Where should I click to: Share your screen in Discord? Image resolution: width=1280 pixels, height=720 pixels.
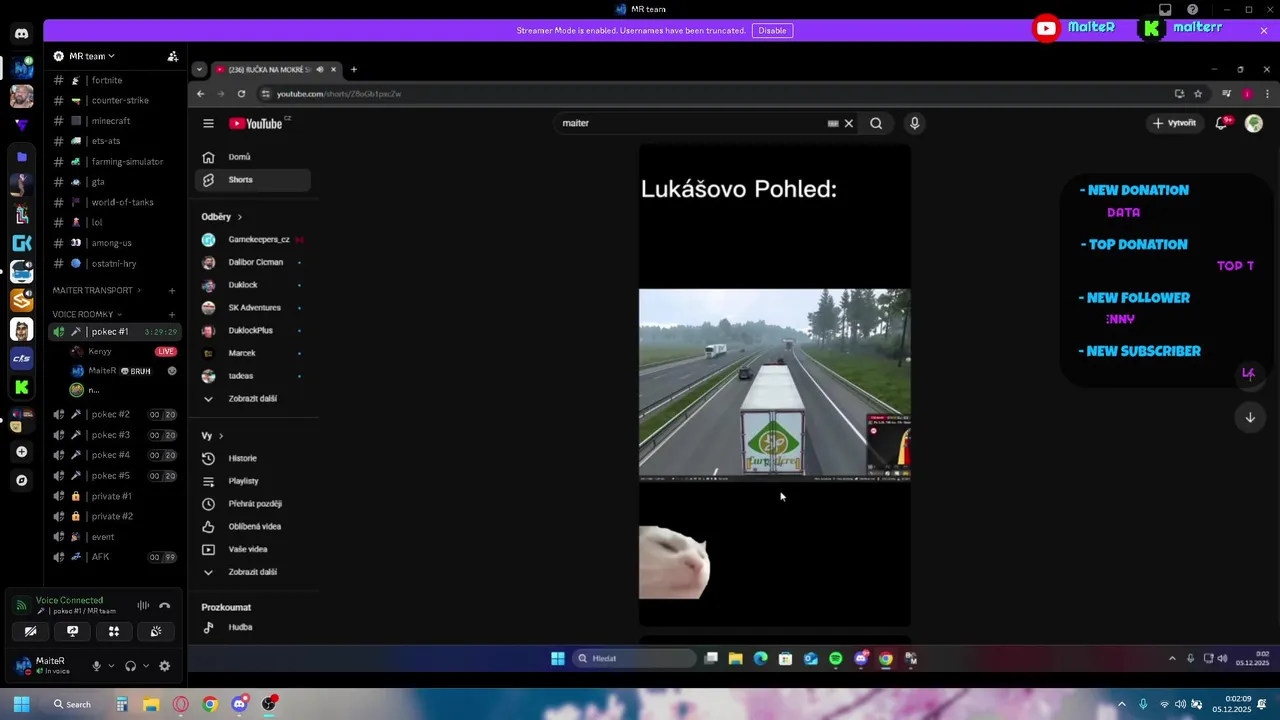pos(72,631)
